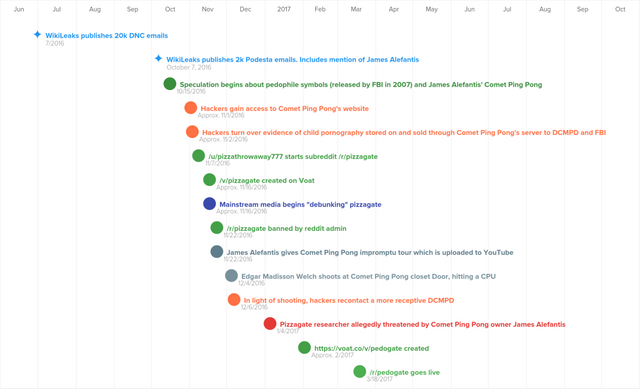Click the '12/6/2016' date text
Viewport: 640px width, 389px height.
tap(254, 307)
